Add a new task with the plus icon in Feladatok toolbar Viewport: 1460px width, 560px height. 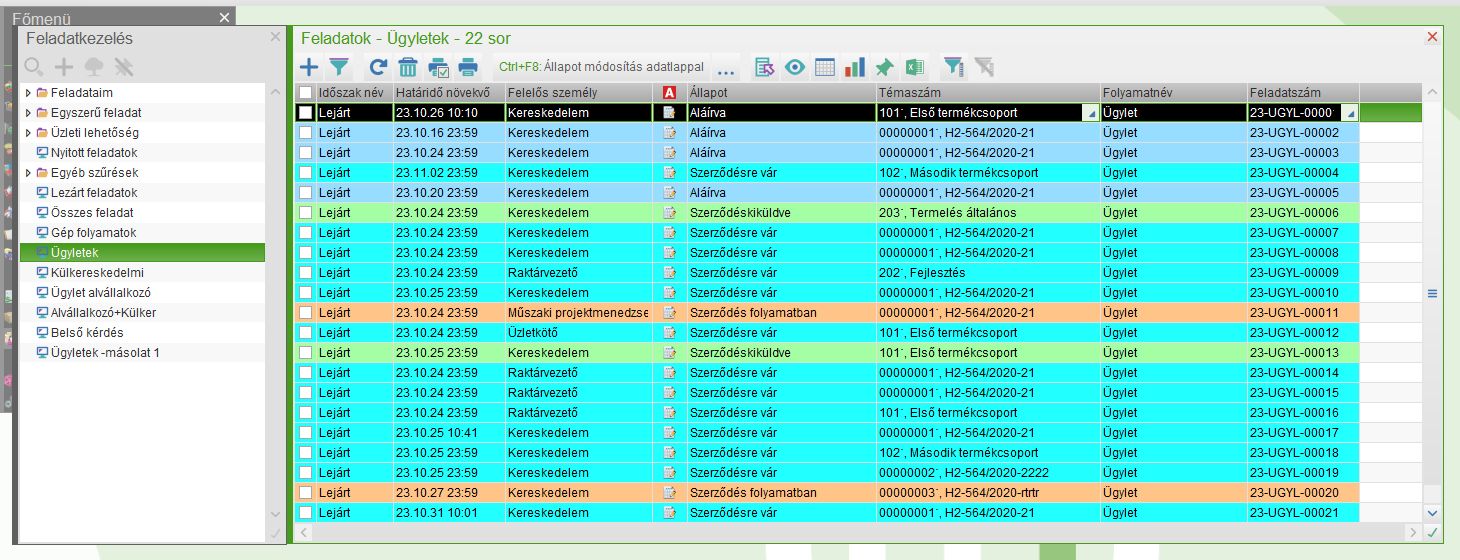point(310,67)
